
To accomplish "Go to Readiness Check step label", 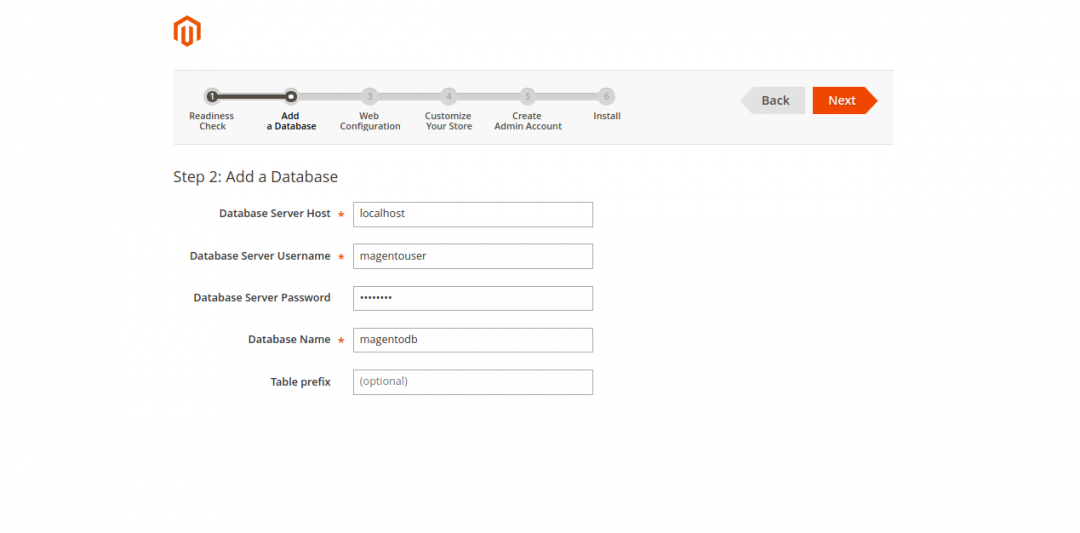I will tap(212, 121).
